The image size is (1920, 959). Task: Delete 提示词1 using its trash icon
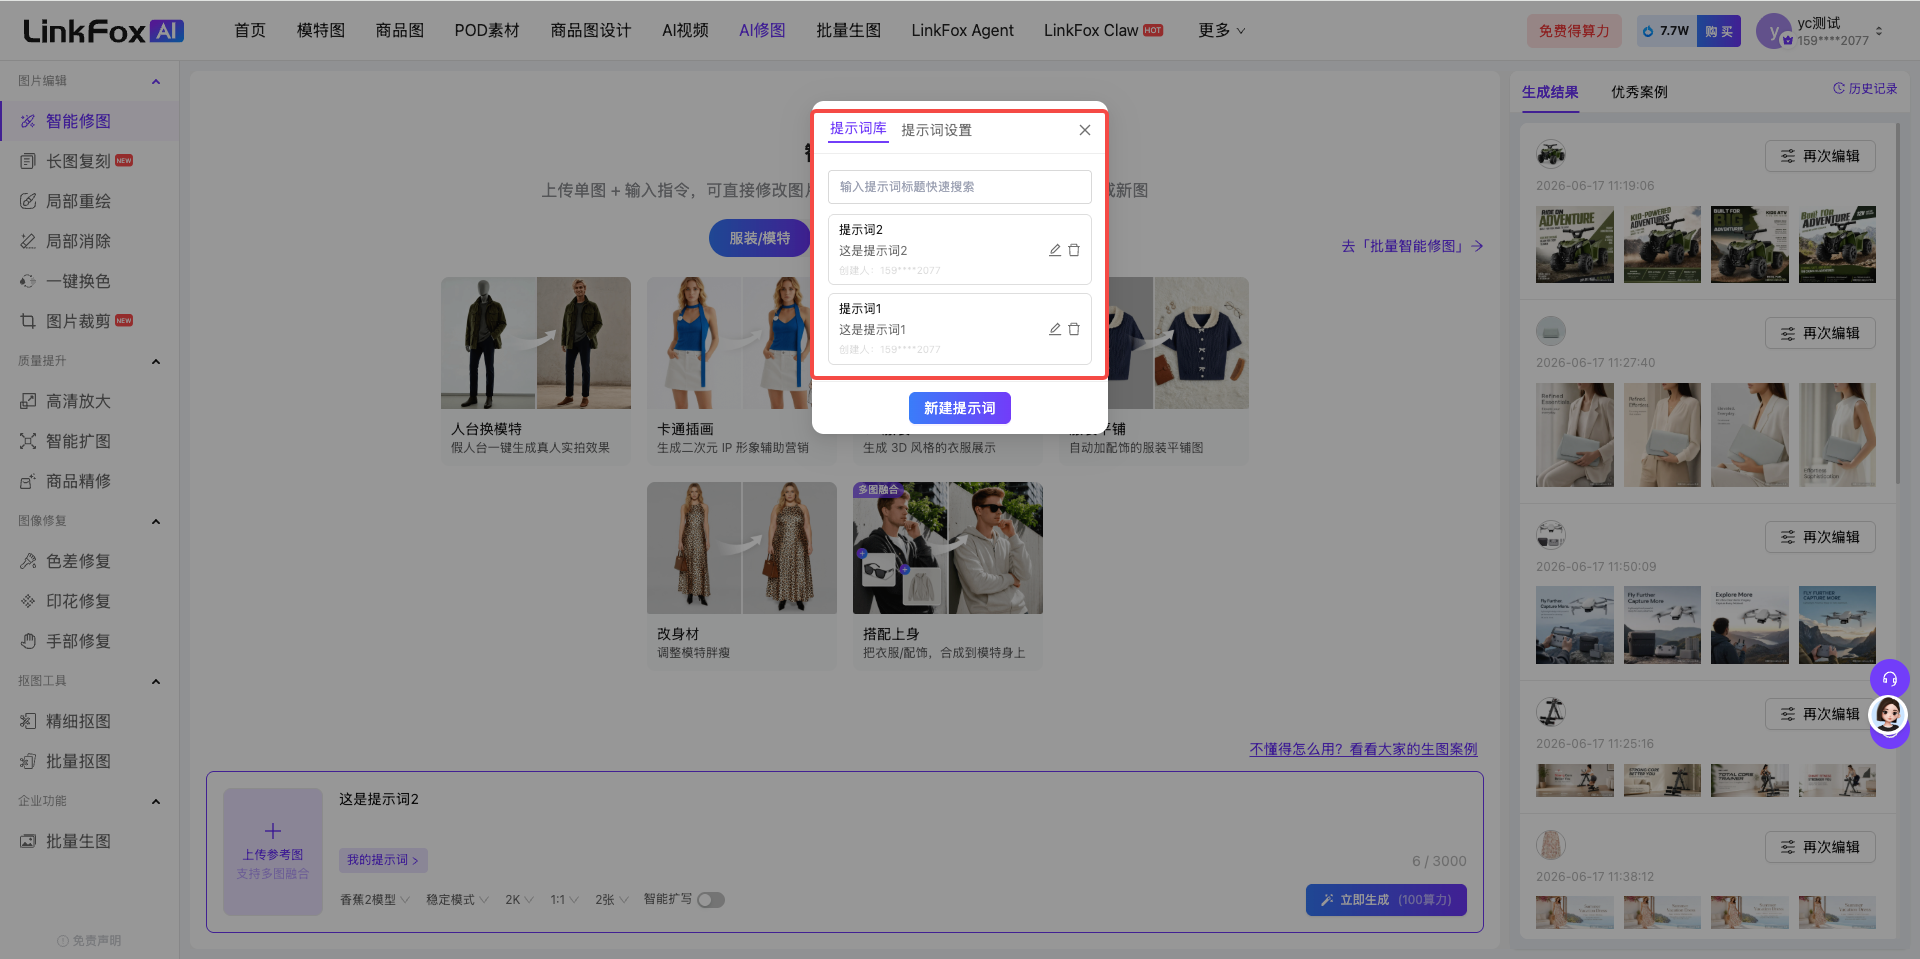tap(1074, 329)
